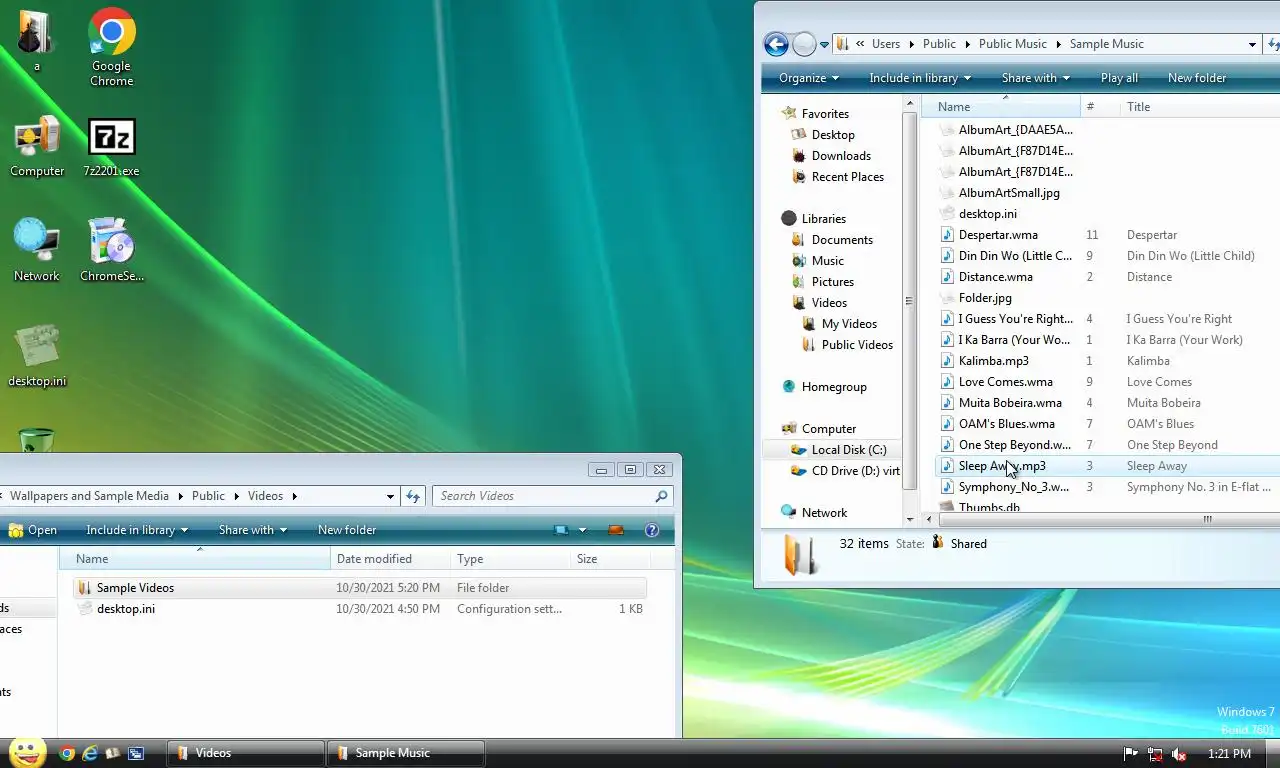Open Include in library dropdown in Sample Music
1280x768 pixels.
coord(920,78)
